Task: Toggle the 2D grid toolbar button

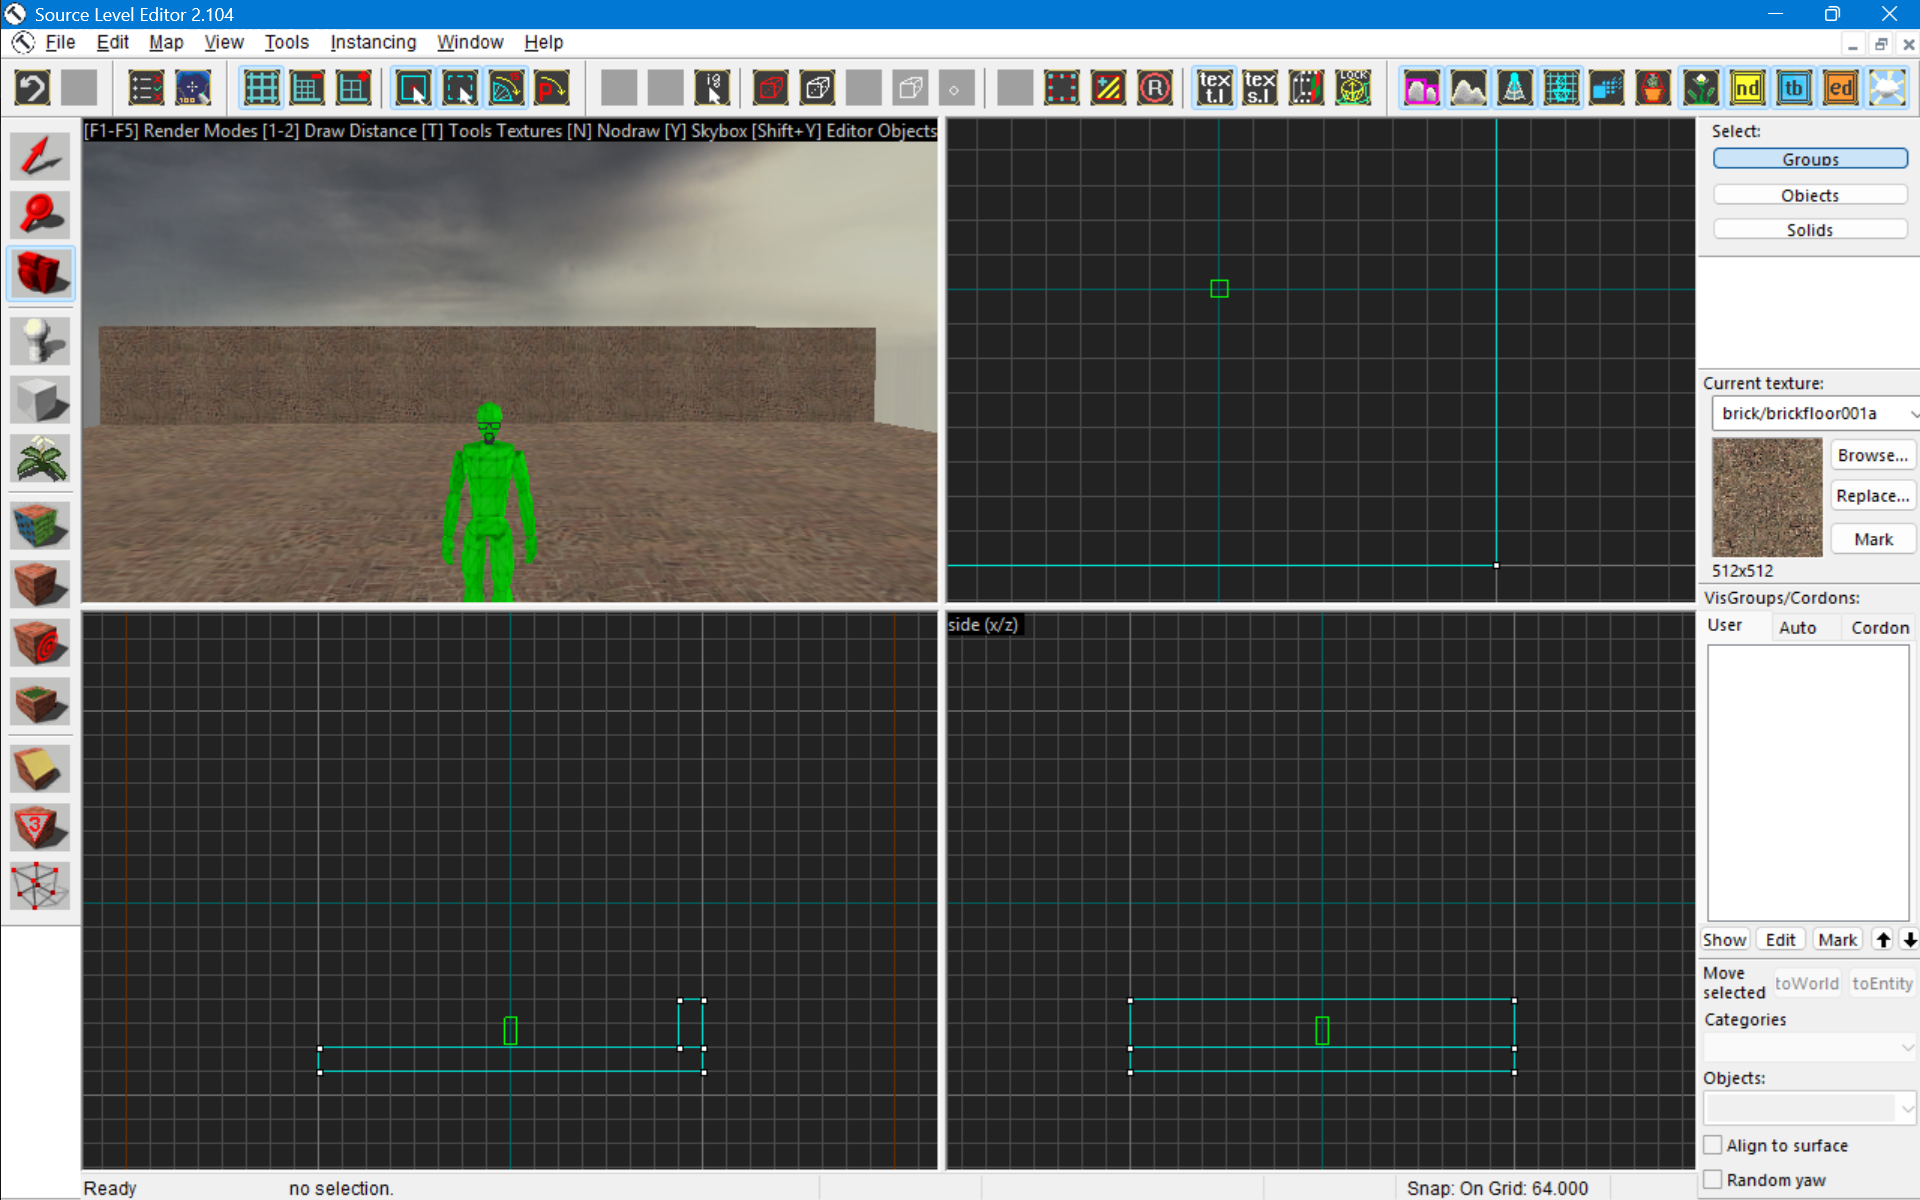Action: [261, 88]
